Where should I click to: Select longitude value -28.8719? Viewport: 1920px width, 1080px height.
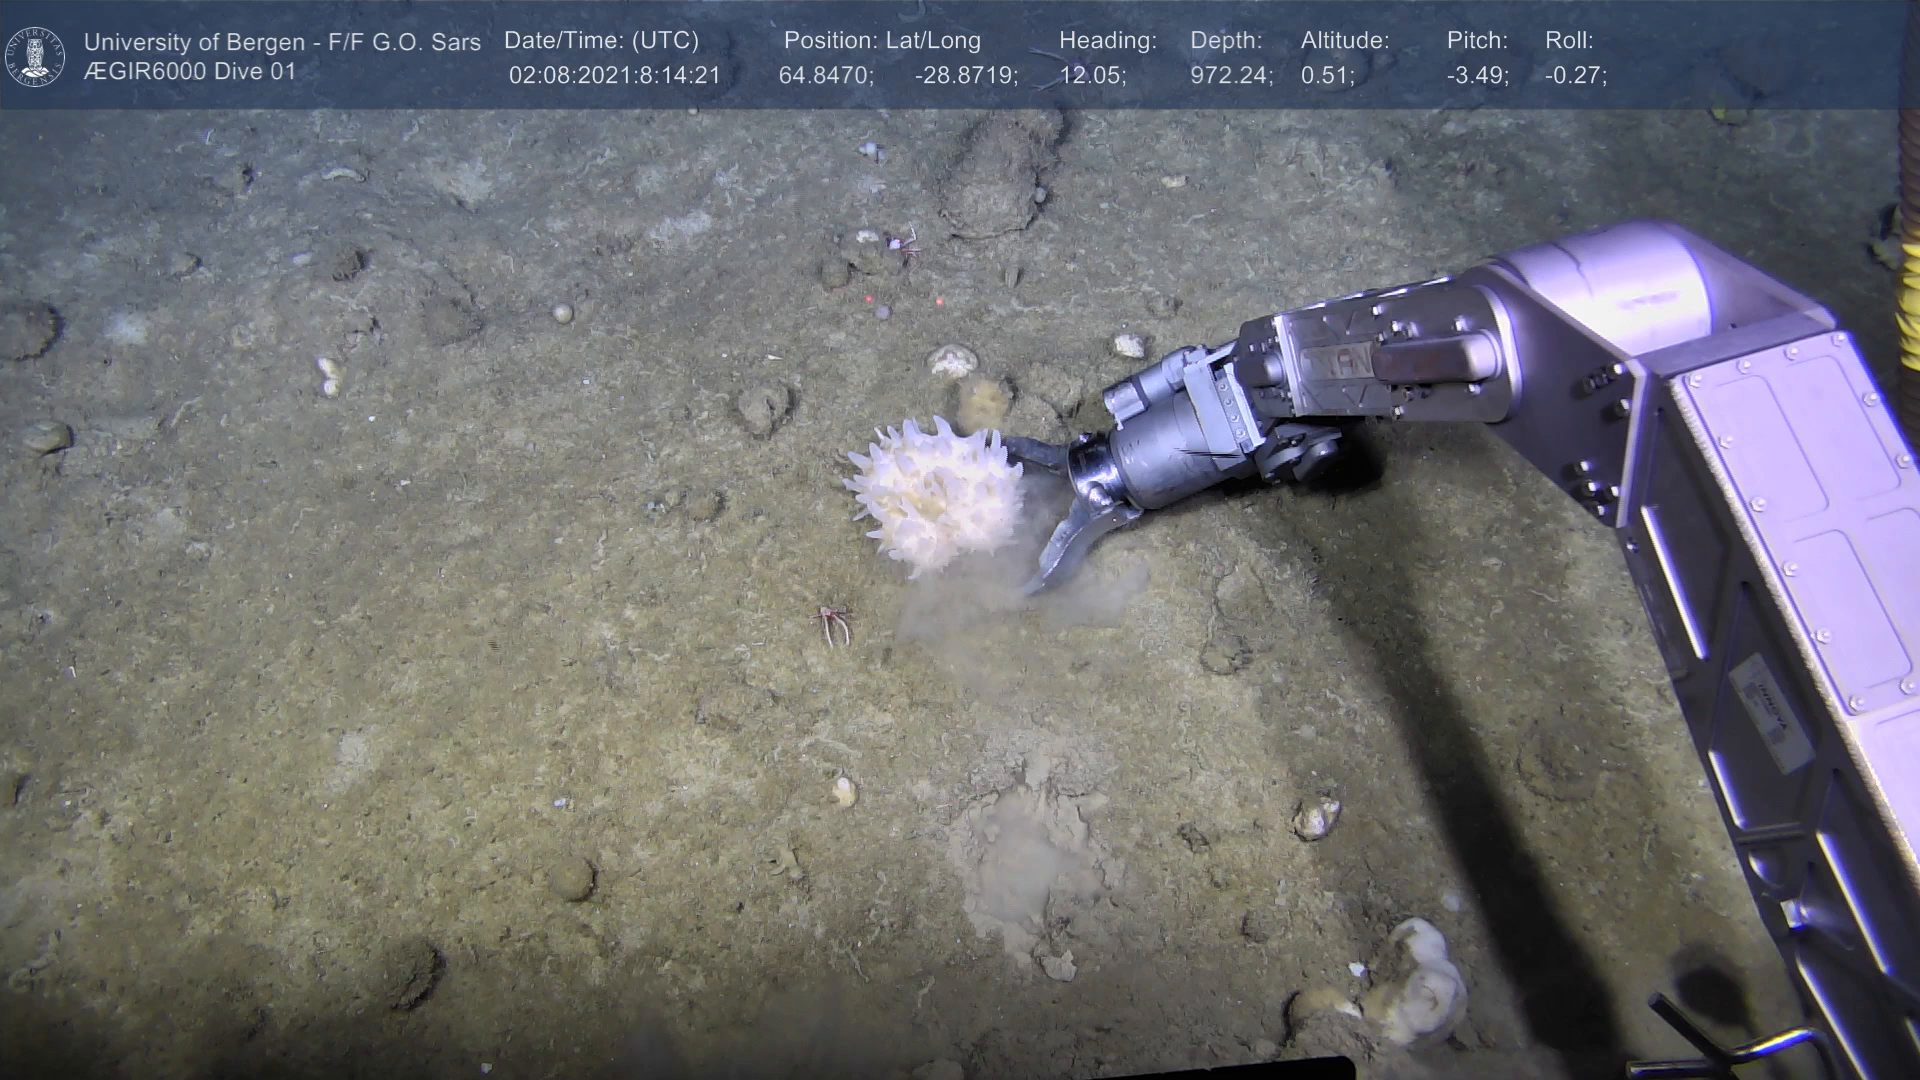[x=965, y=76]
